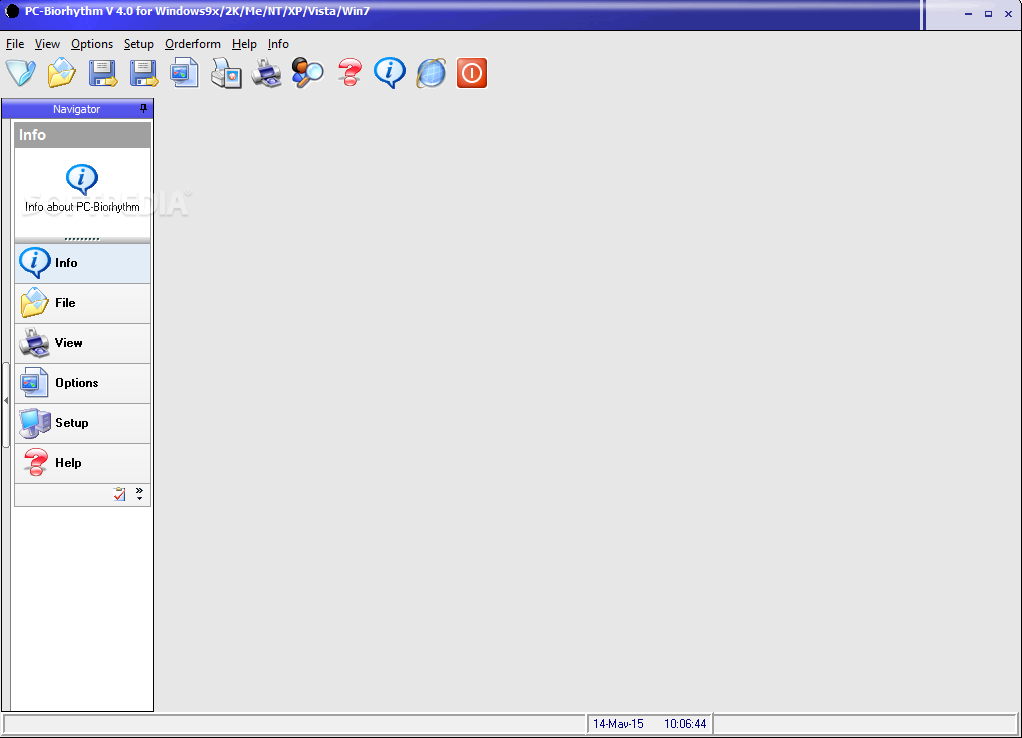The height and width of the screenshot is (738, 1022).
Task: Click the printer with preview page icon
Action: click(226, 73)
